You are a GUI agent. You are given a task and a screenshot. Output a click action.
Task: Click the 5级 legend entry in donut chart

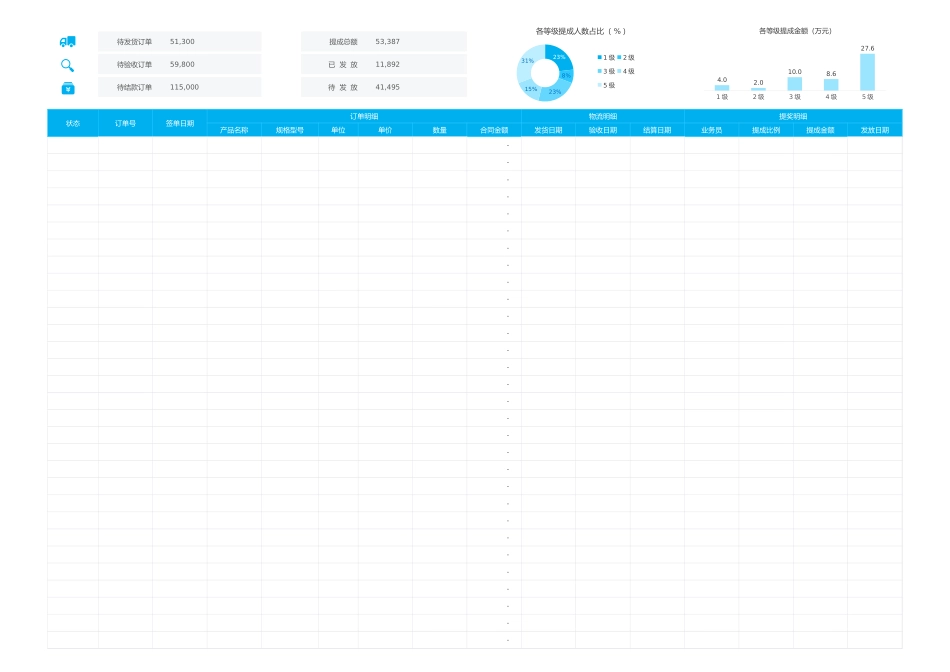(607, 85)
